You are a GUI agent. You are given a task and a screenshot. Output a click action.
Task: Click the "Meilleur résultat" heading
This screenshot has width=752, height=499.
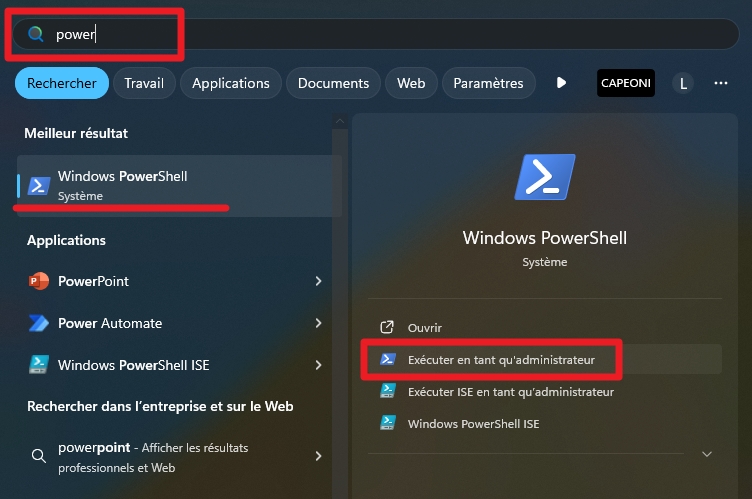(x=76, y=133)
